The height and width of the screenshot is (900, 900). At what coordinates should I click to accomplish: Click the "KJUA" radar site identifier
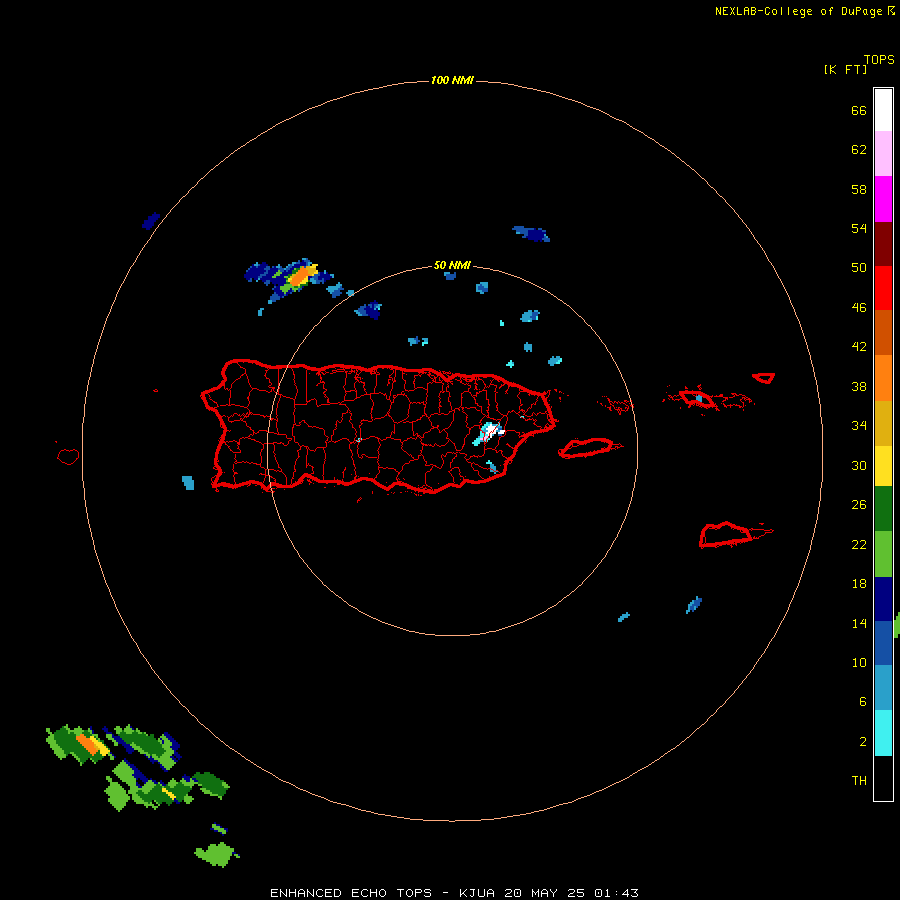pyautogui.click(x=477, y=893)
